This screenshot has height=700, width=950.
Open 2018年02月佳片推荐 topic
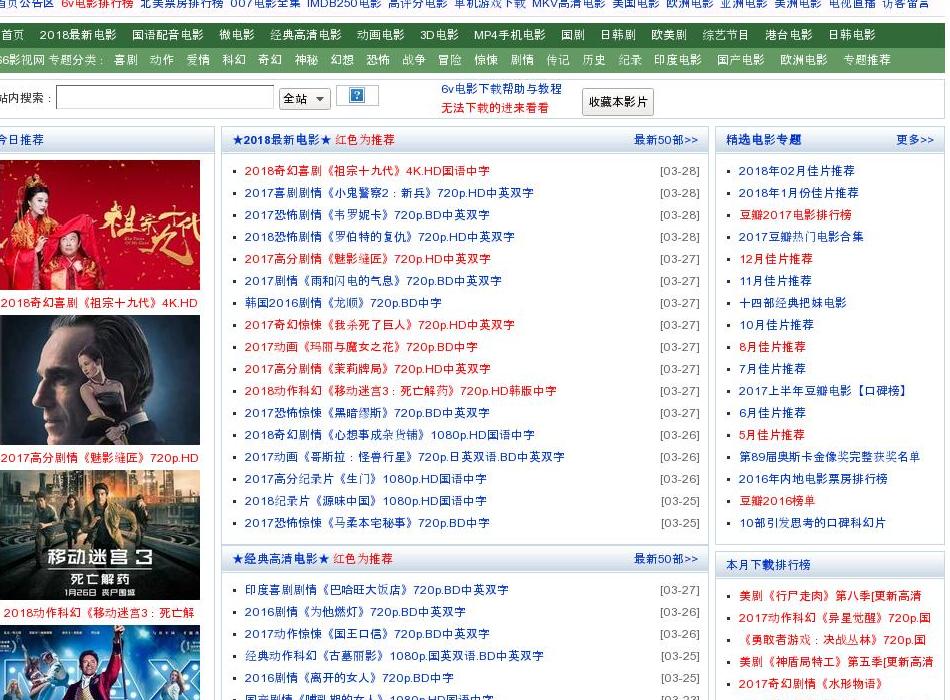tap(796, 171)
